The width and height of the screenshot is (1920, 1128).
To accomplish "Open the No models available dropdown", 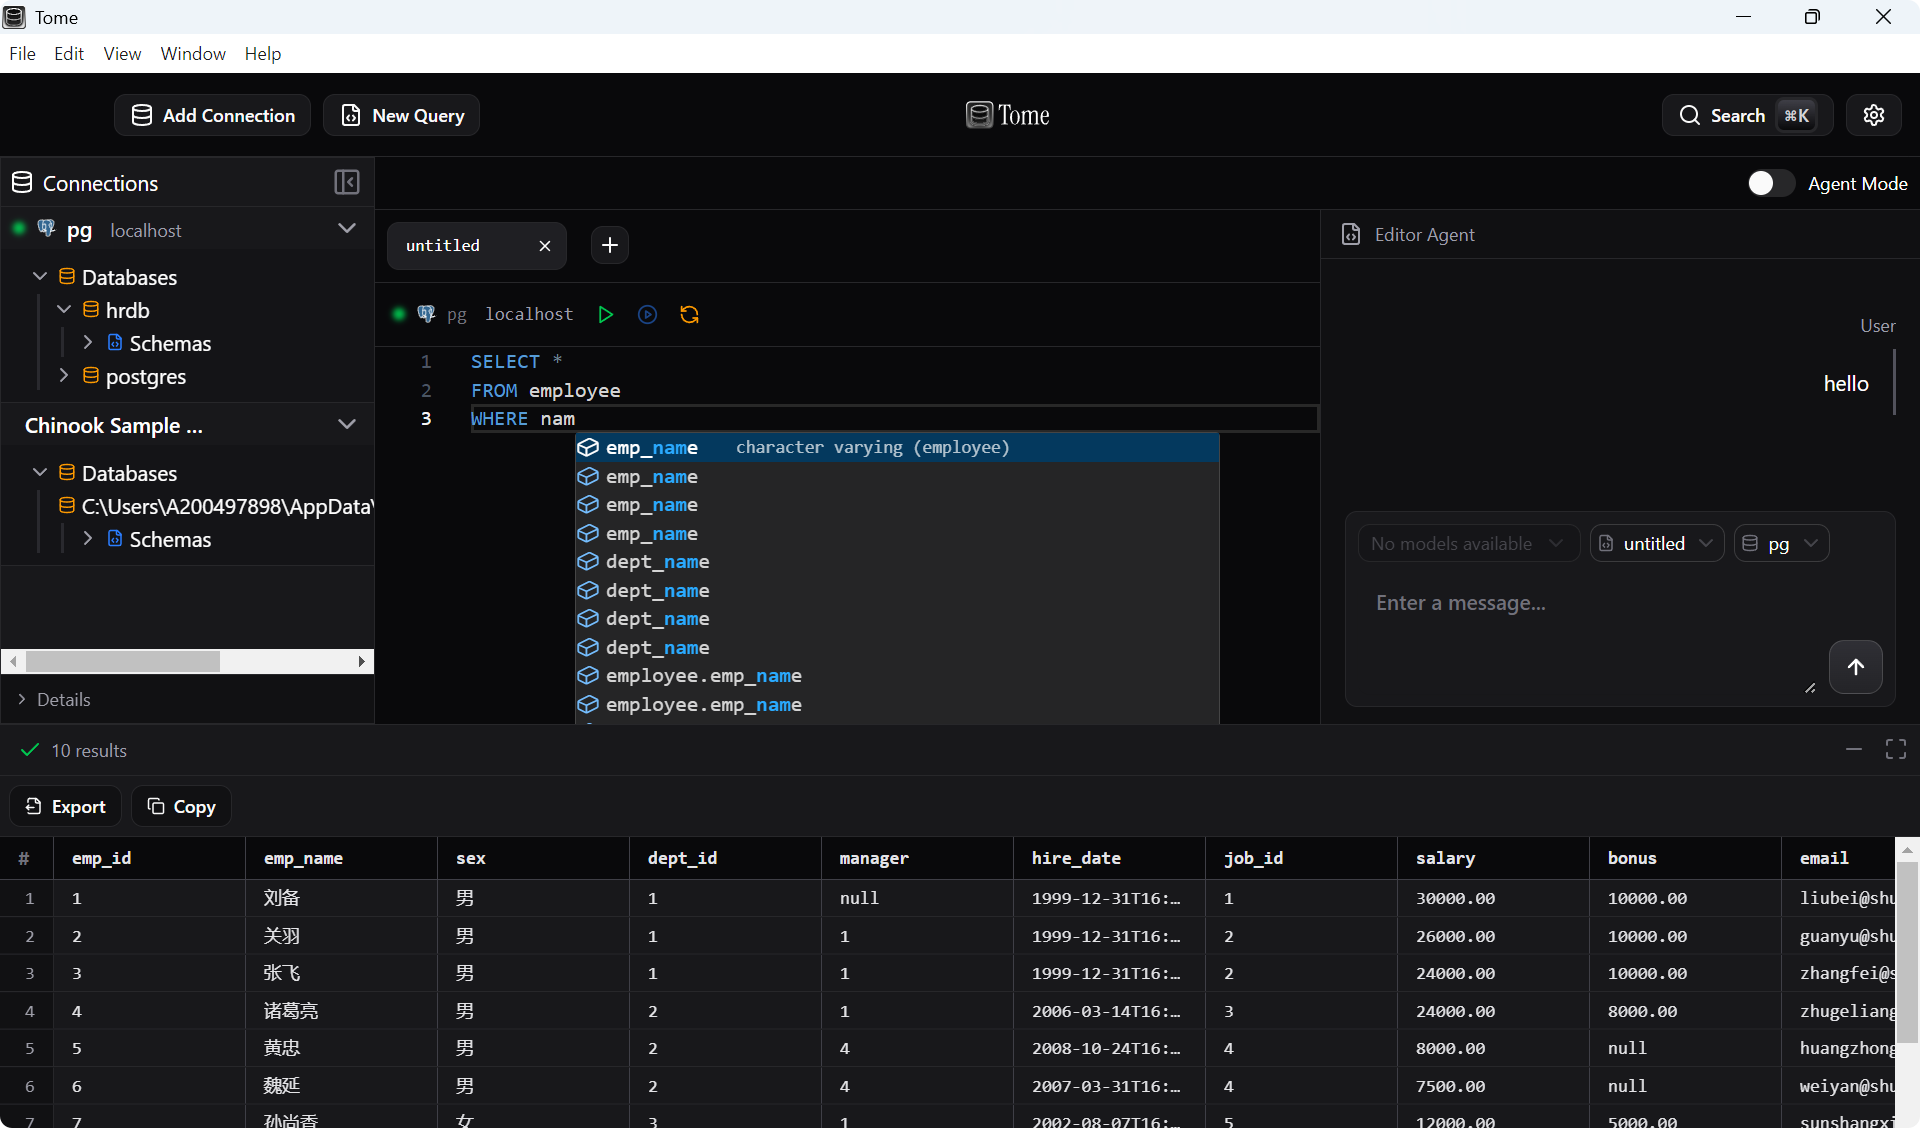I will pyautogui.click(x=1467, y=543).
